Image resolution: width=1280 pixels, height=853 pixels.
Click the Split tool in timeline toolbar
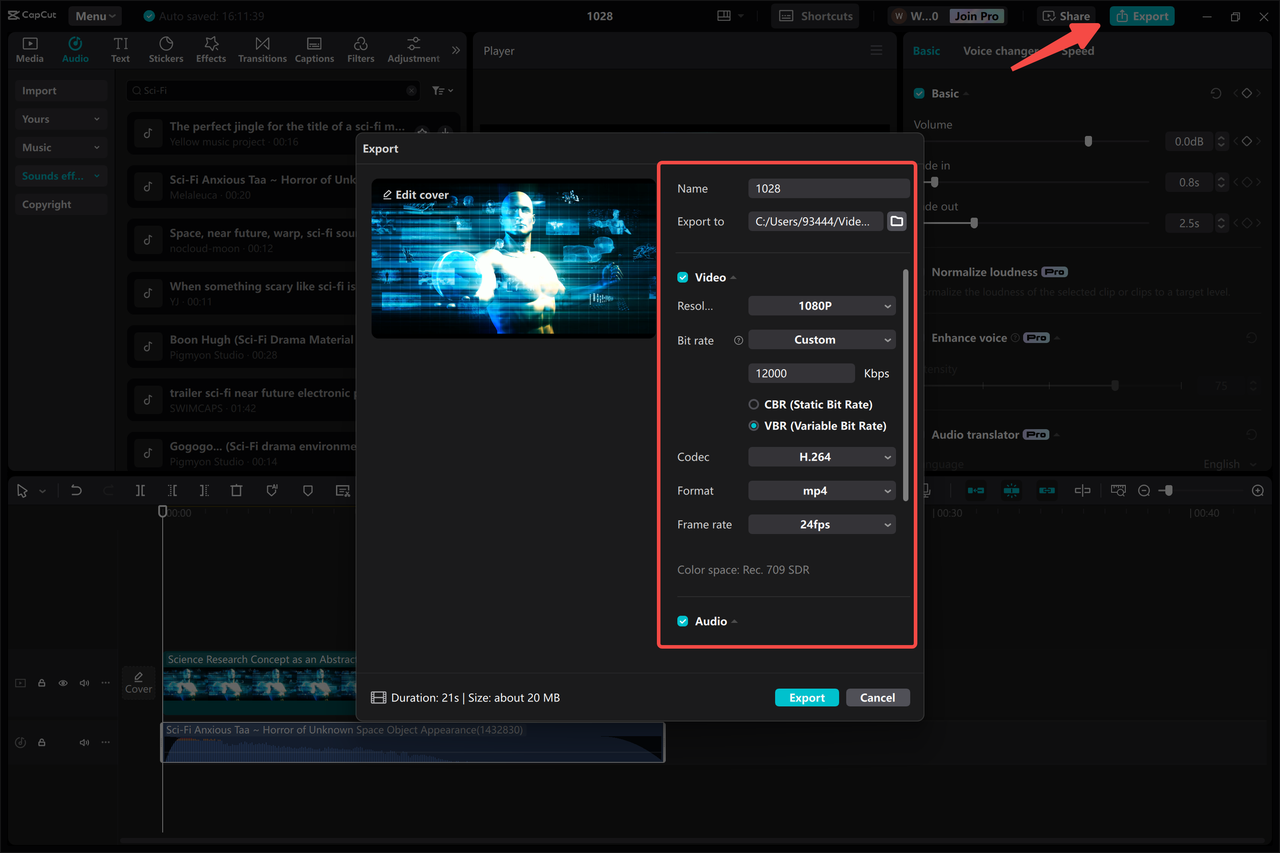140,490
